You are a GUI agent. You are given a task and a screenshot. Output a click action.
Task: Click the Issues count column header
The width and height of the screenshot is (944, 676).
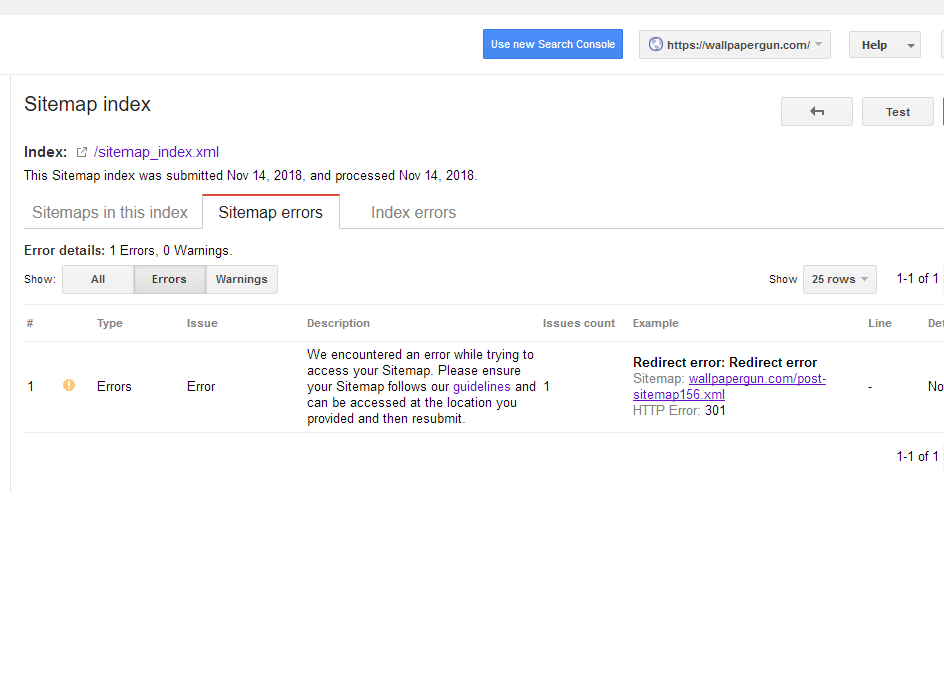pos(579,323)
